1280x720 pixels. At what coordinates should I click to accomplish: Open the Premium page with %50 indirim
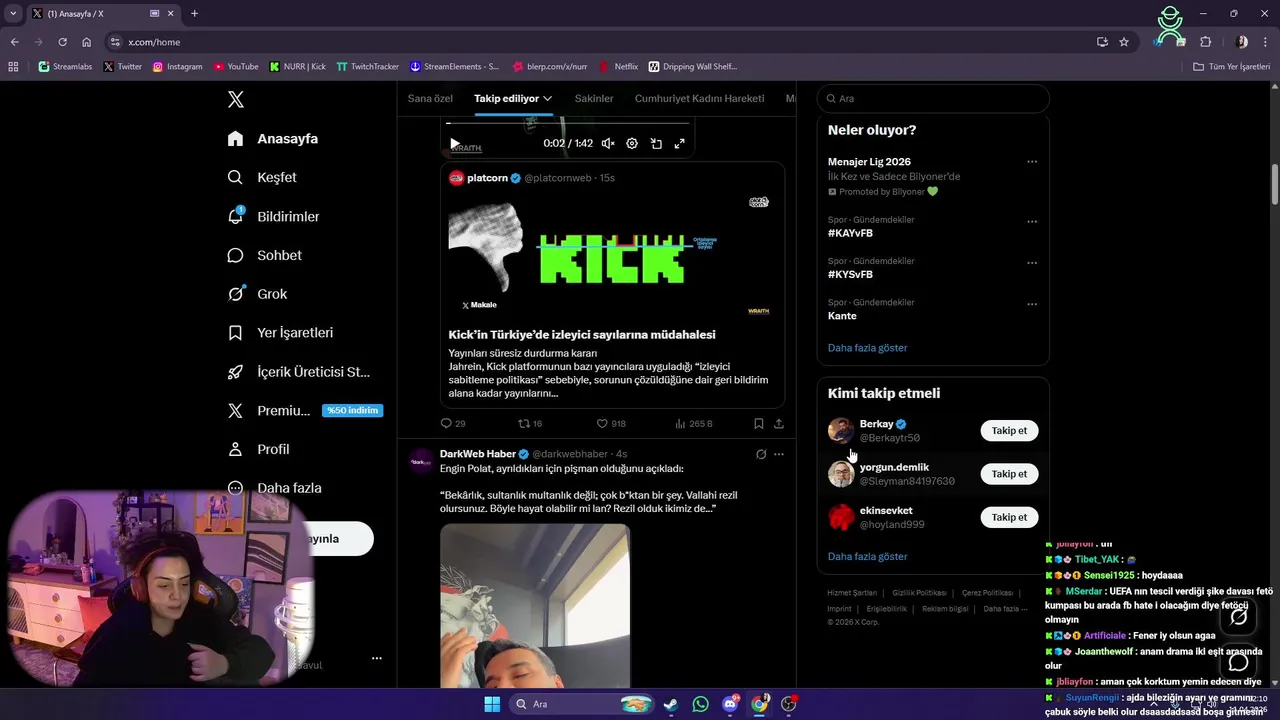305,410
